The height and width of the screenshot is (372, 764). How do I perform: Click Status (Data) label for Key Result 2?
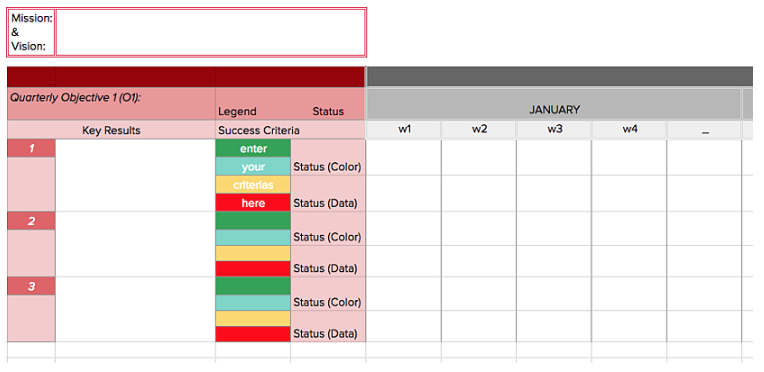325,268
